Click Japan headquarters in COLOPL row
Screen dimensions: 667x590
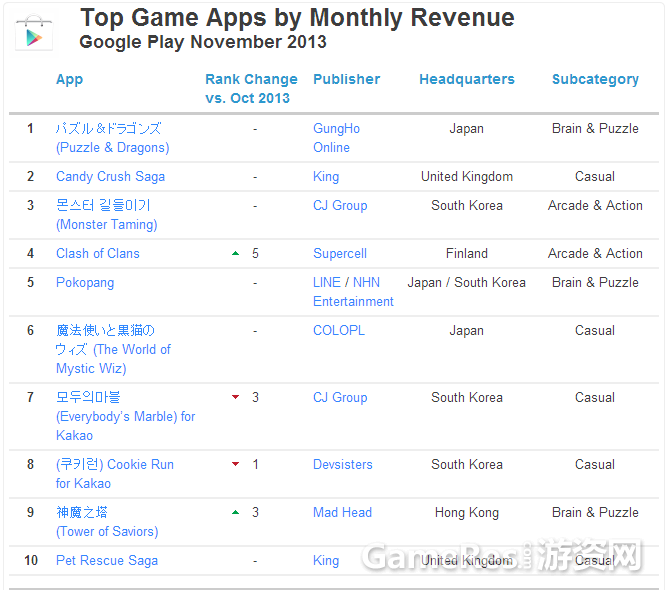point(467,331)
